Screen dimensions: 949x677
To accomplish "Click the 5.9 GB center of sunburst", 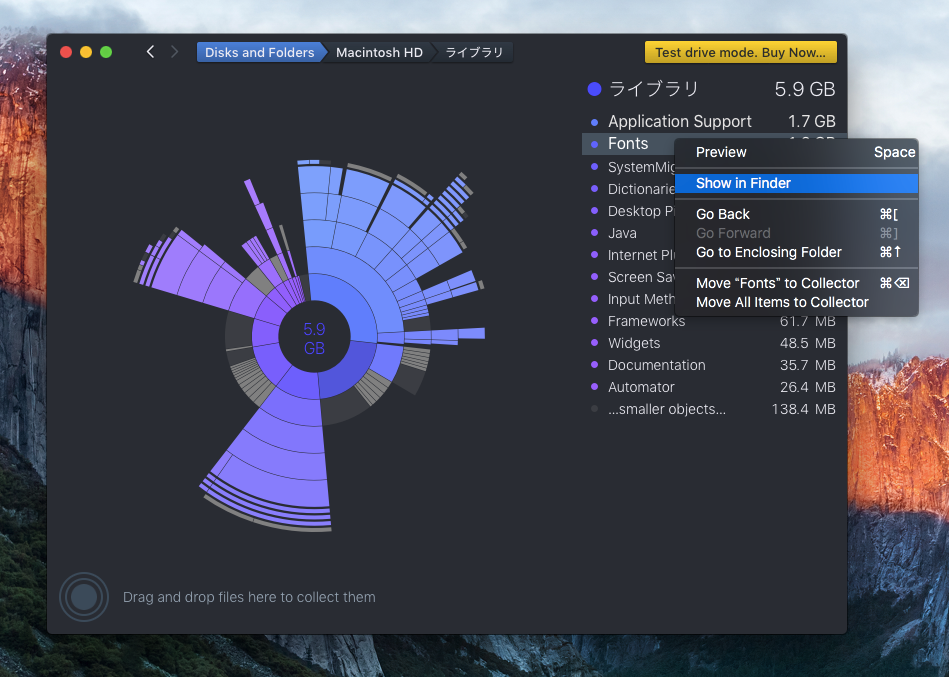I will (x=314, y=338).
